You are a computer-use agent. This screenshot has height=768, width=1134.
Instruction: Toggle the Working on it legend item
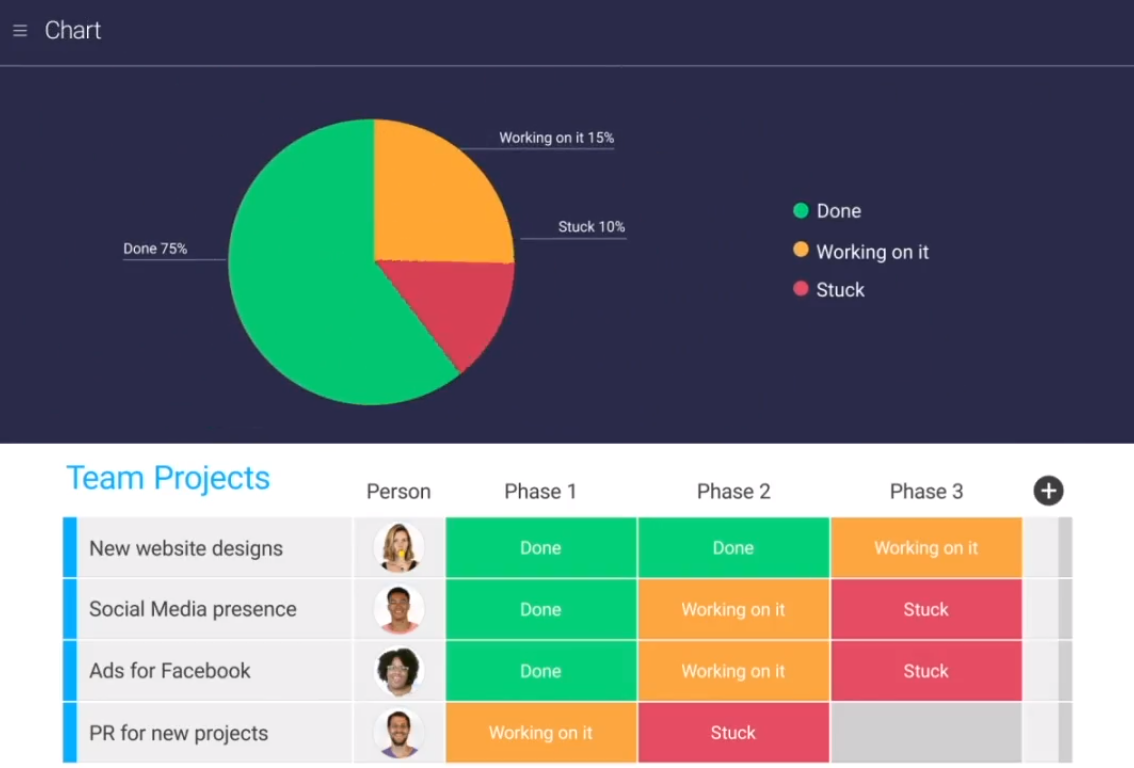tap(861, 252)
